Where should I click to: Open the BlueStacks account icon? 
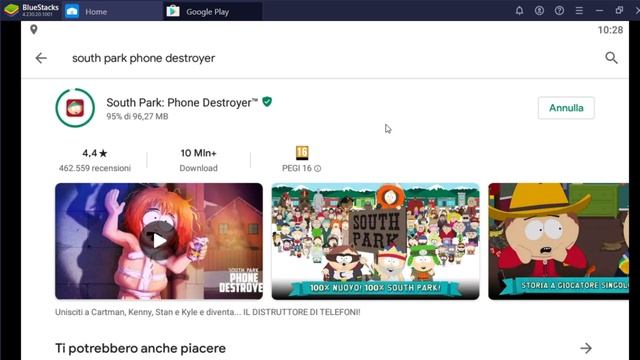pyautogui.click(x=539, y=11)
